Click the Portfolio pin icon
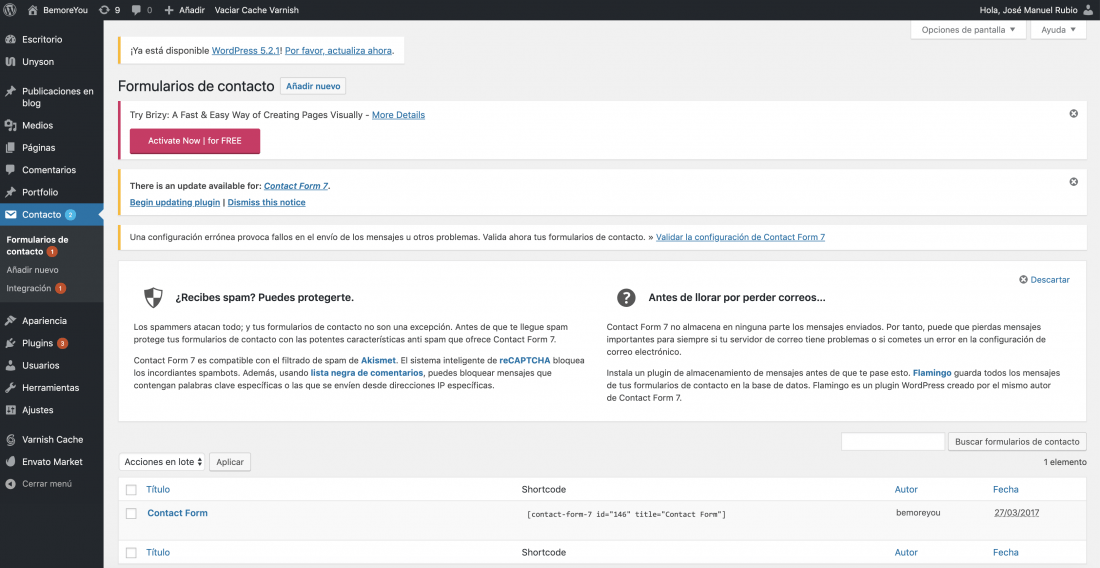 click(11, 191)
